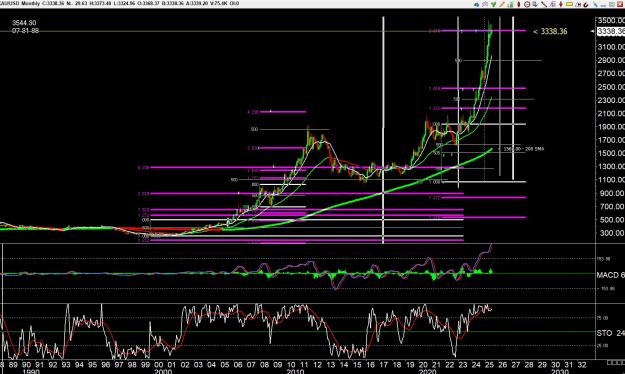Click the green checkmark toolbar icon

[493, 4]
